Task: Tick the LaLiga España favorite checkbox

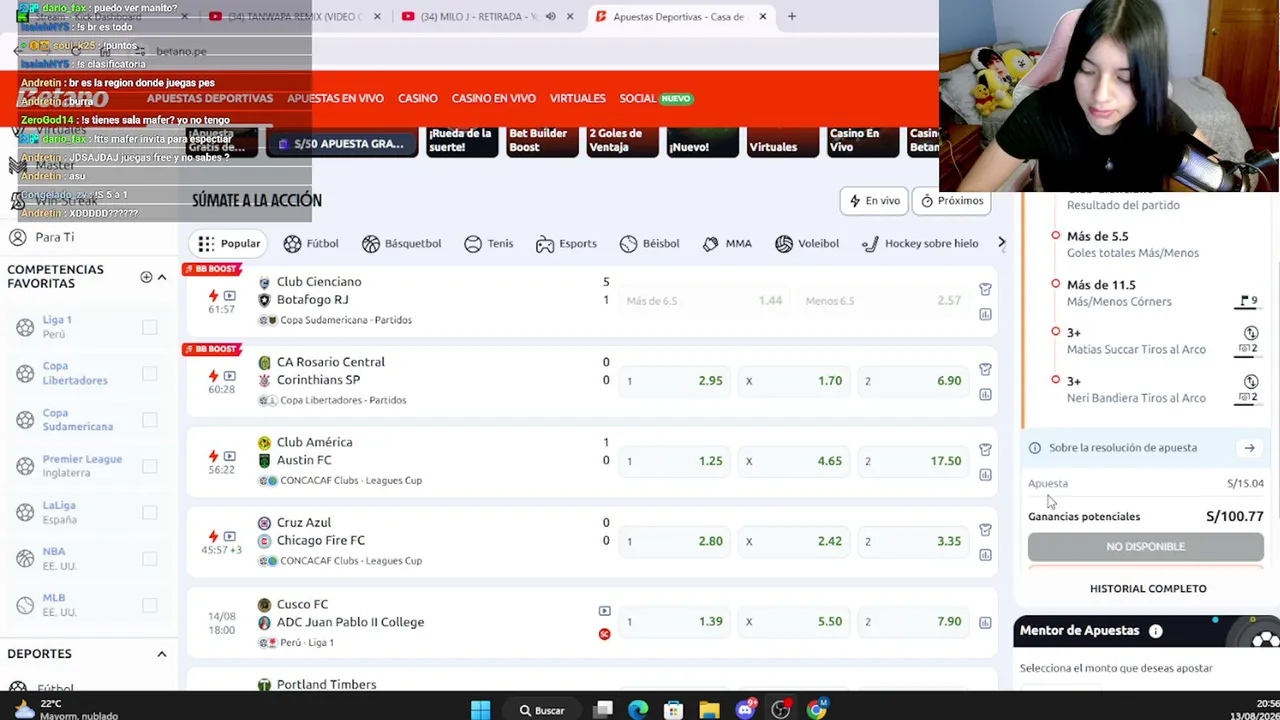Action: coord(149,512)
